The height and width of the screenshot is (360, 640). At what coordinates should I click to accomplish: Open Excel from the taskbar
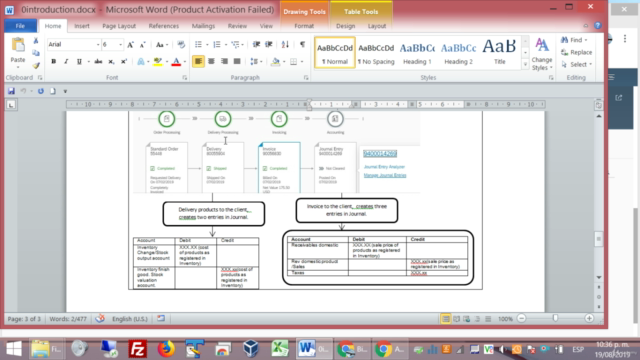click(280, 349)
